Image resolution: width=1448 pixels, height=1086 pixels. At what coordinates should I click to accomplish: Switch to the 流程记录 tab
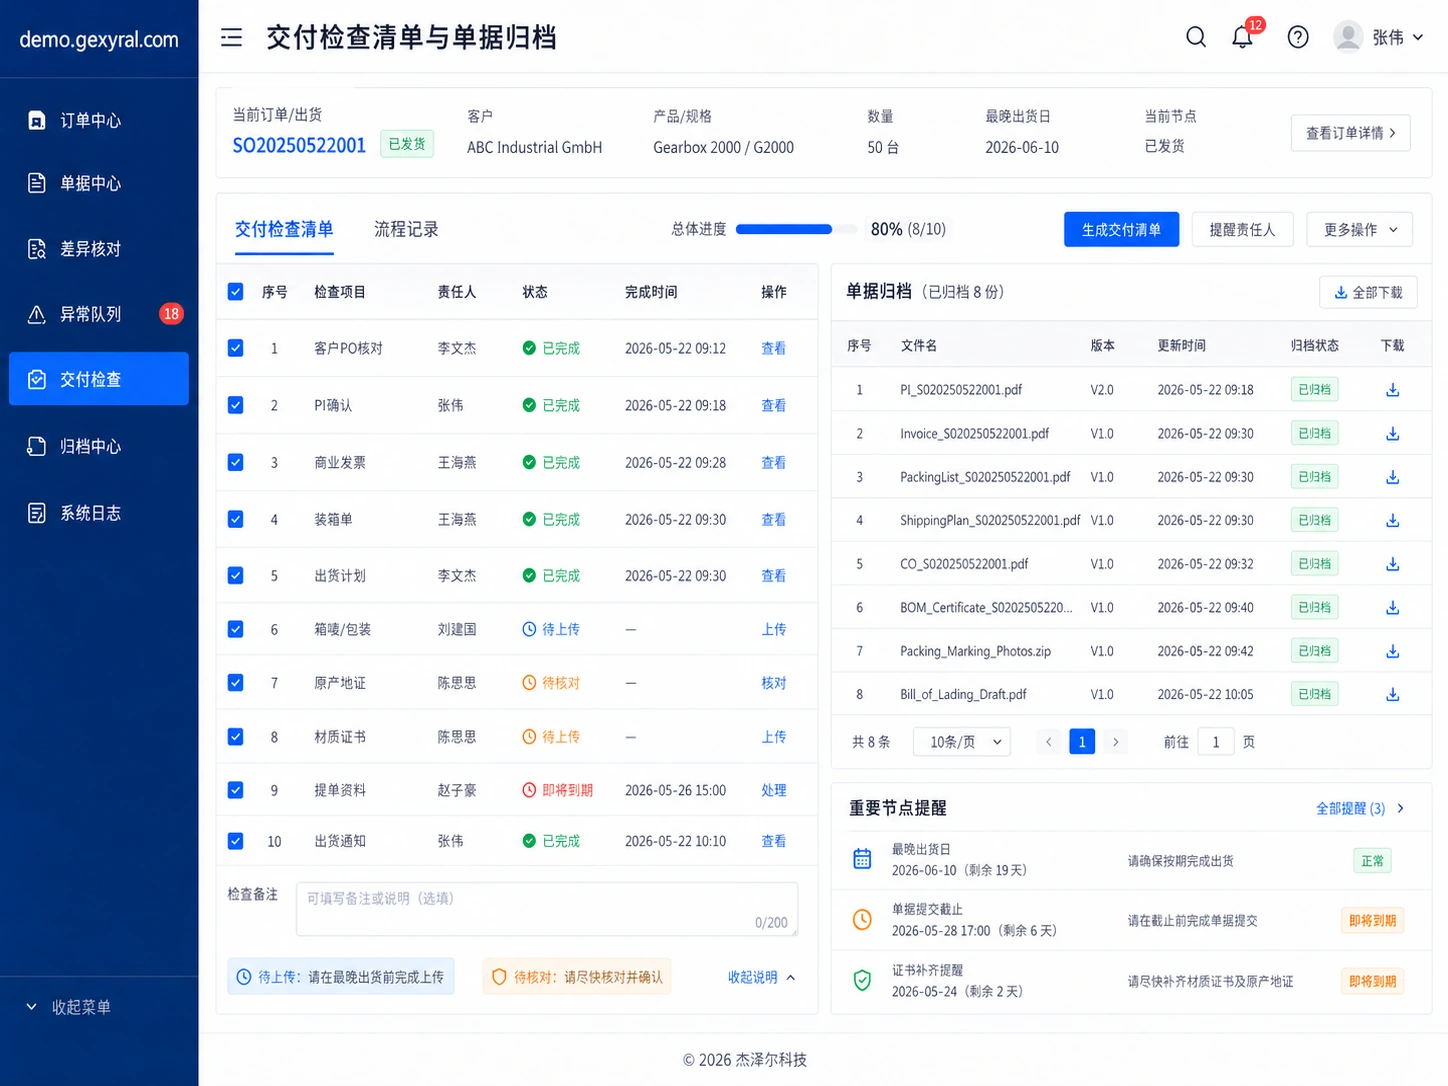click(406, 230)
